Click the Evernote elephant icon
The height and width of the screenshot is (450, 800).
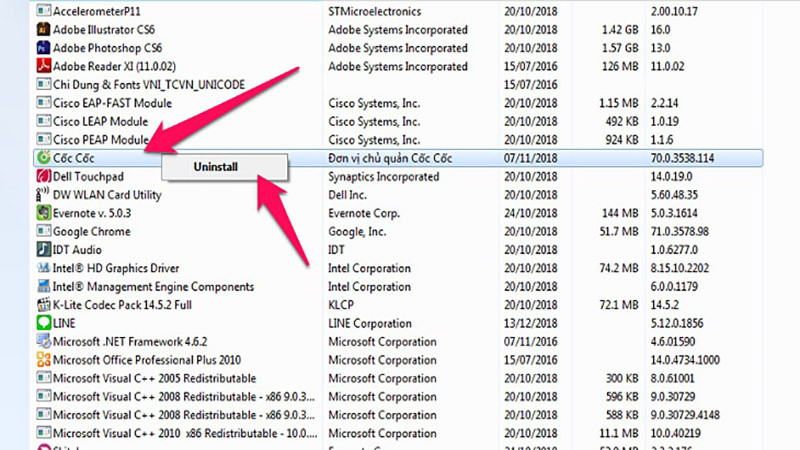pos(43,213)
